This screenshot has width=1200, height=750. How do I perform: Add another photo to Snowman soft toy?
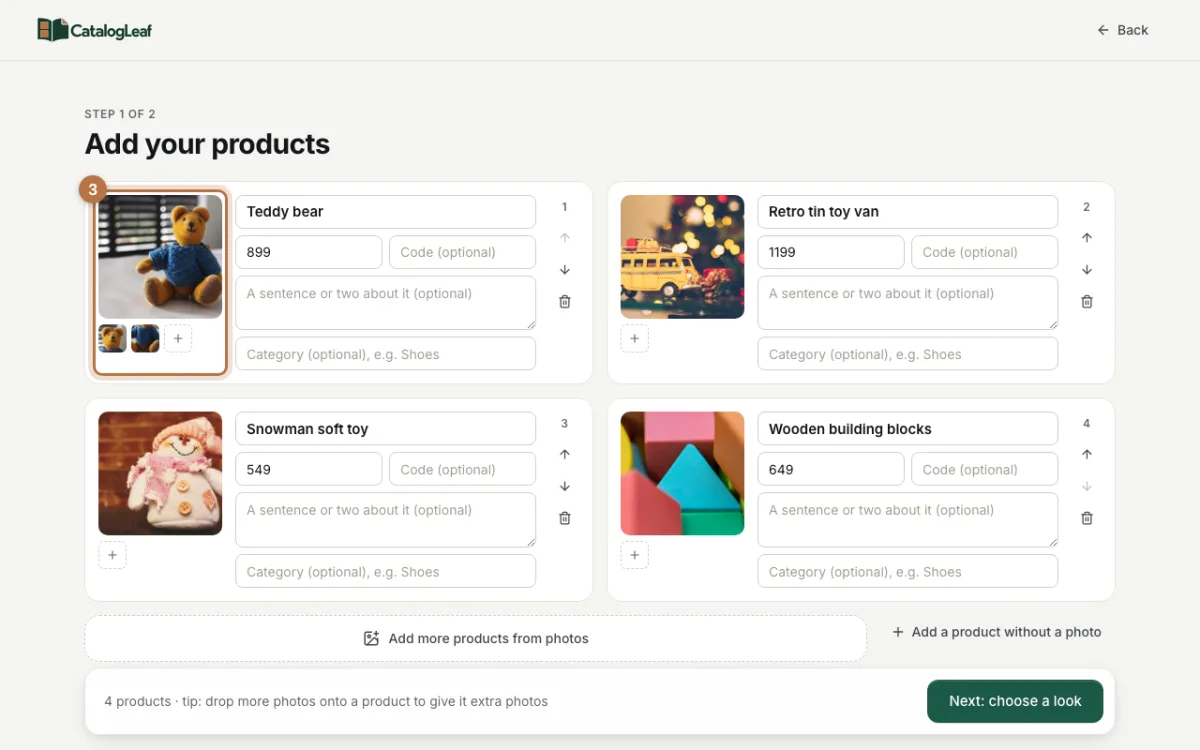click(112, 555)
